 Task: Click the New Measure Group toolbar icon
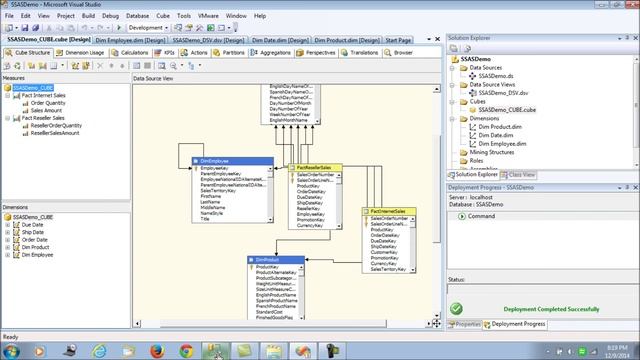coord(42,66)
